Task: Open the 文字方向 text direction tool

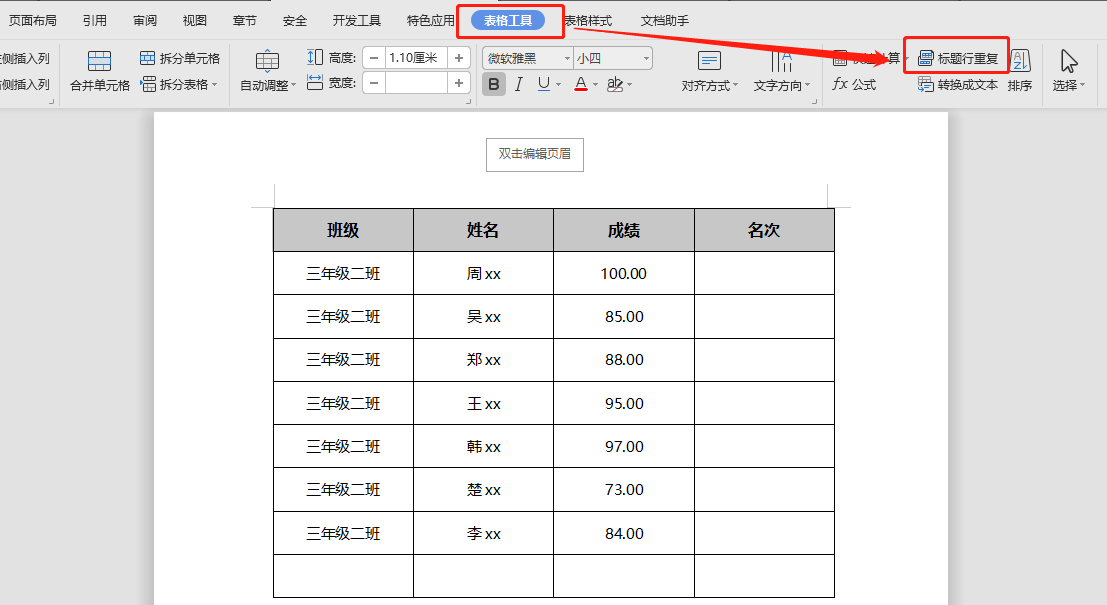Action: tap(783, 84)
